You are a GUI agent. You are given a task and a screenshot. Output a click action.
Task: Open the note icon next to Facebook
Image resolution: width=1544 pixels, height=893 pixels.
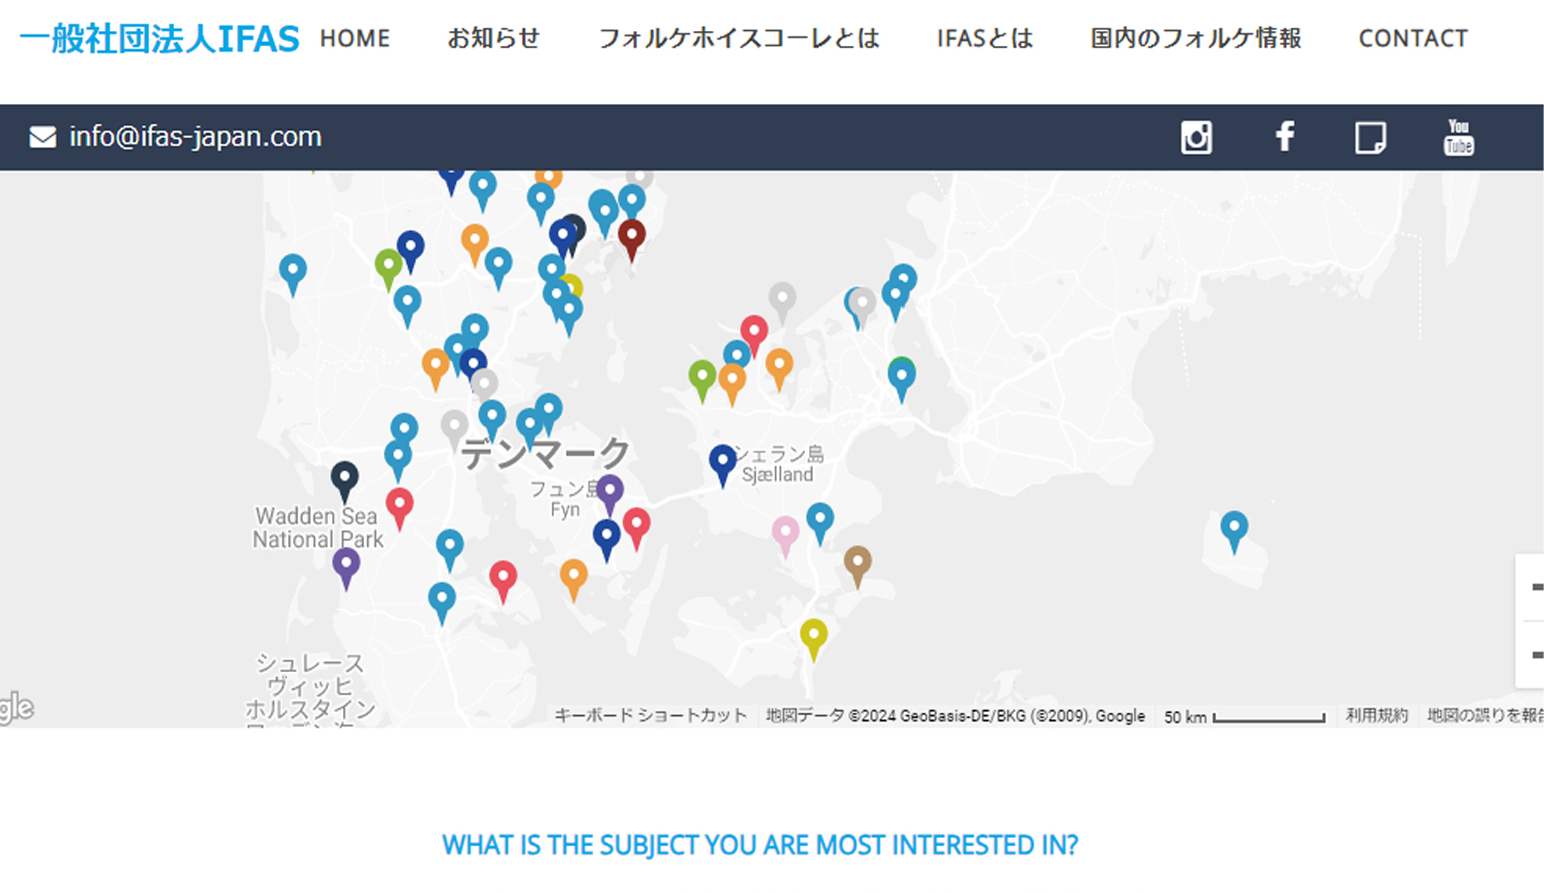(x=1370, y=137)
